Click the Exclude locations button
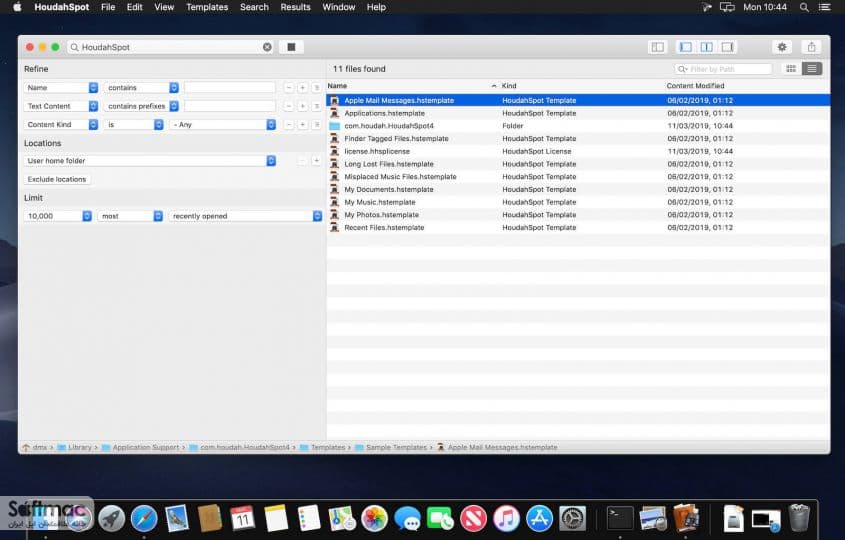The width and height of the screenshot is (845, 540). coord(57,179)
